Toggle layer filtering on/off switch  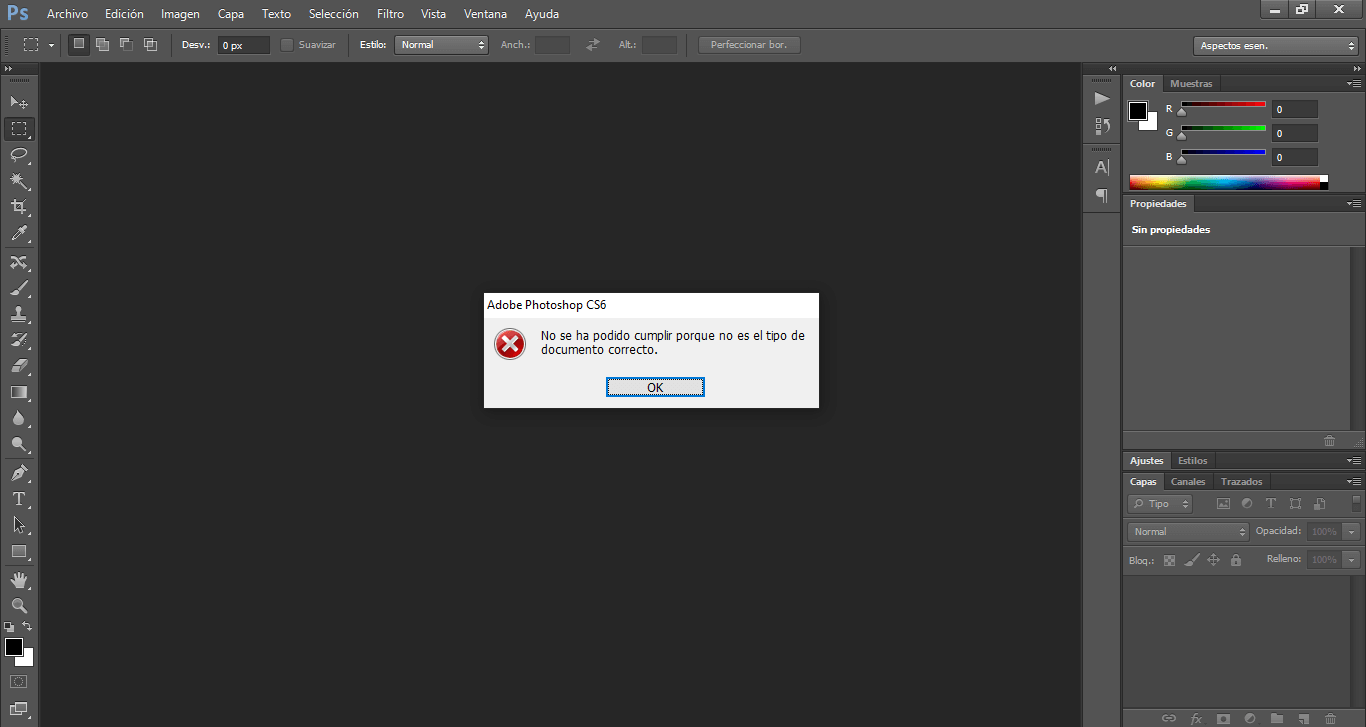[1357, 504]
